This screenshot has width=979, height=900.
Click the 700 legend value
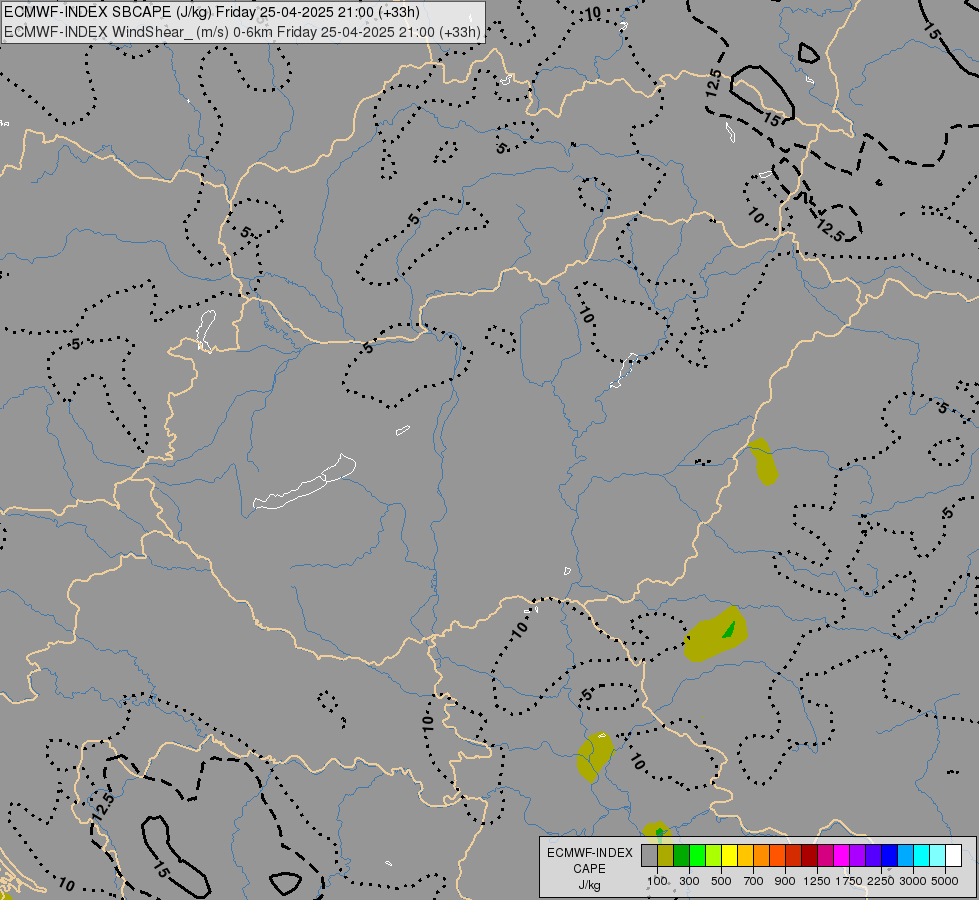pos(754,881)
